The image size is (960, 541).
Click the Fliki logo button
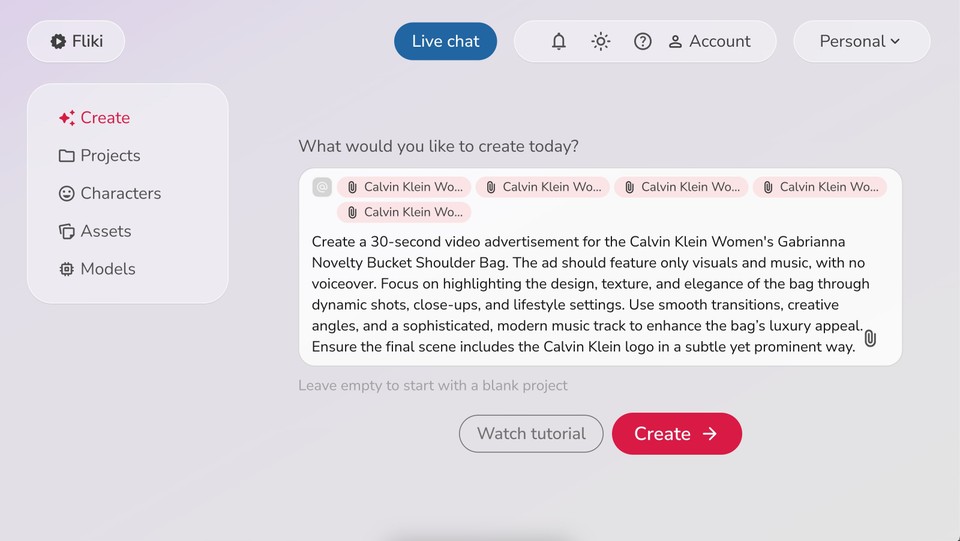click(x=77, y=41)
